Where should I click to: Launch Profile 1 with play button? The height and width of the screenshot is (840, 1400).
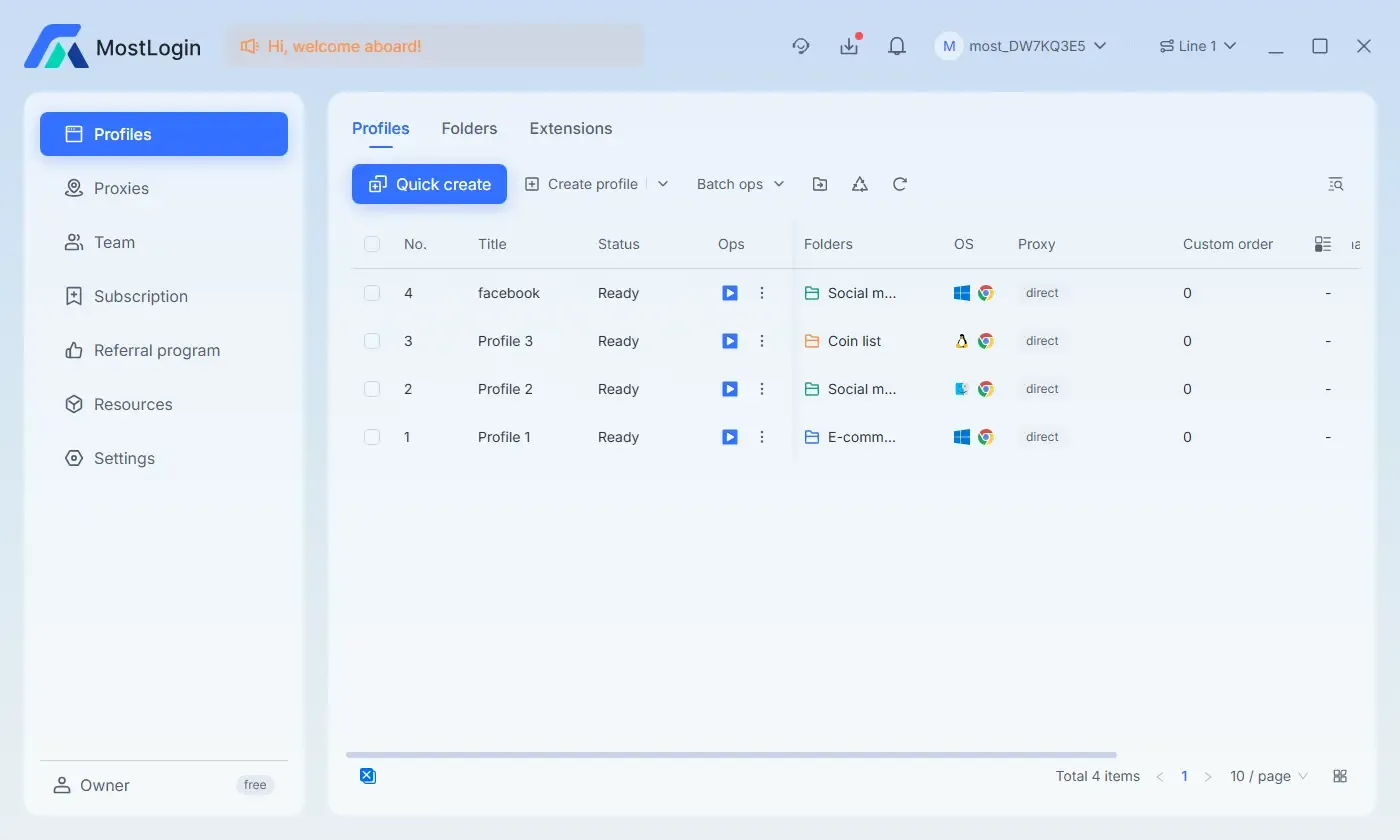coord(730,437)
